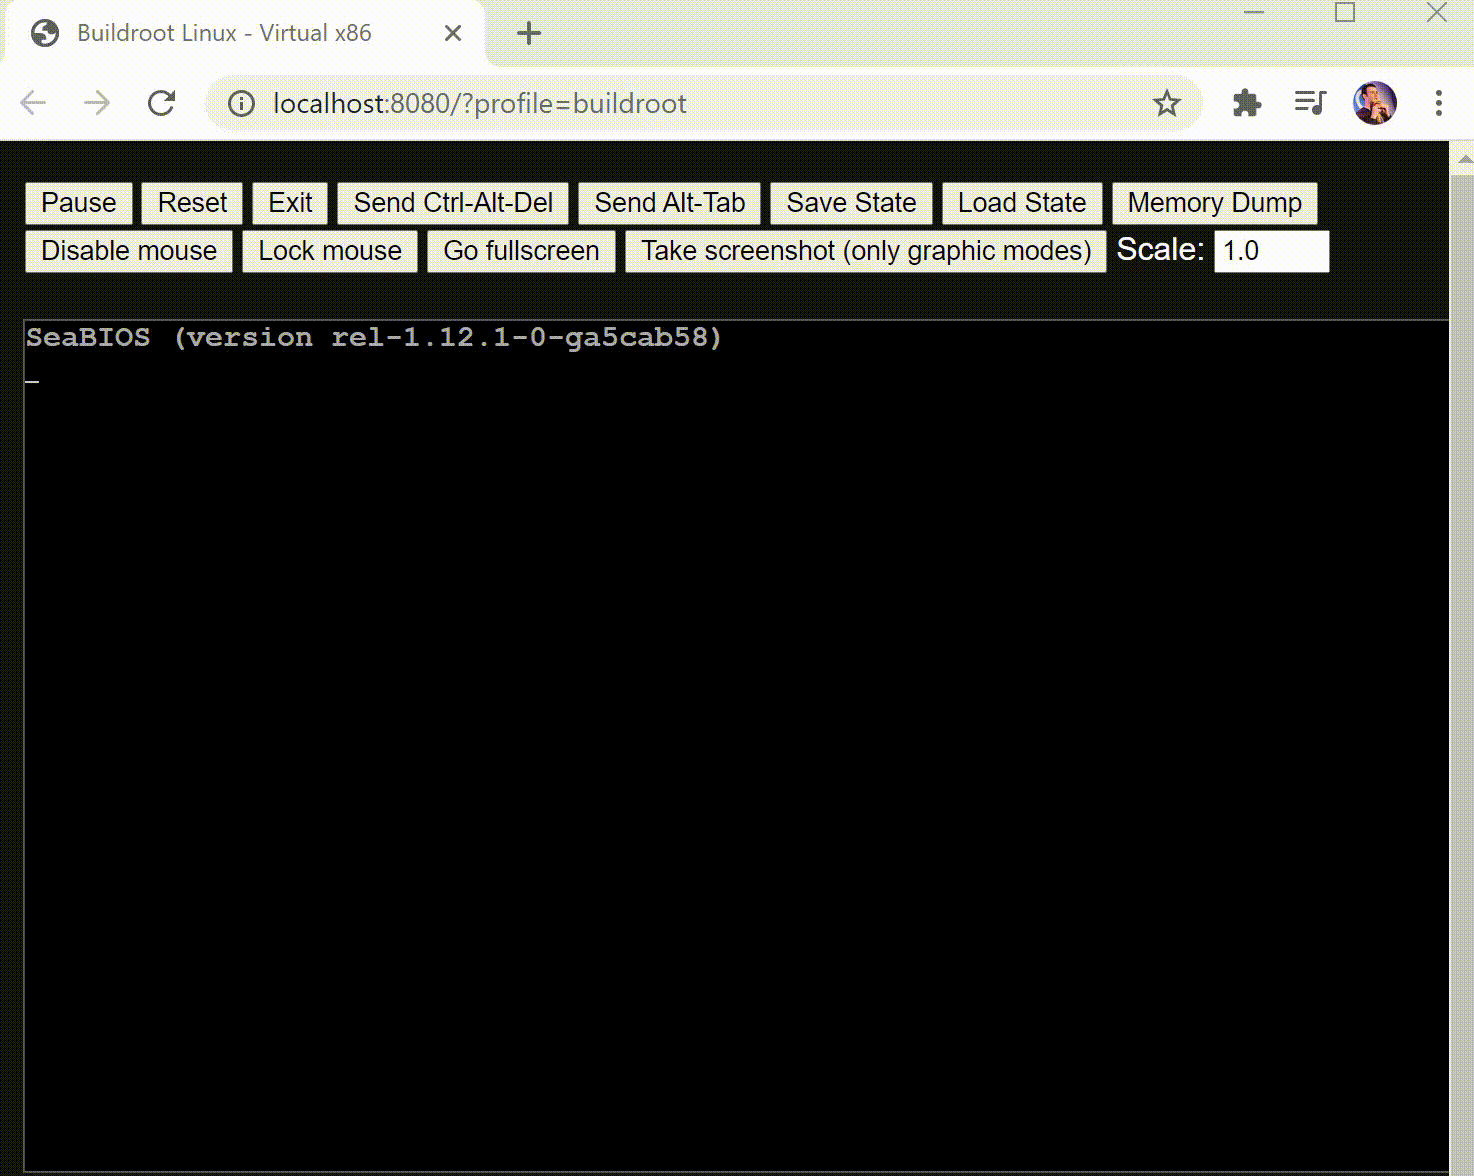This screenshot has width=1474, height=1176.
Task: Click the browser reload page icon
Action: tap(161, 103)
